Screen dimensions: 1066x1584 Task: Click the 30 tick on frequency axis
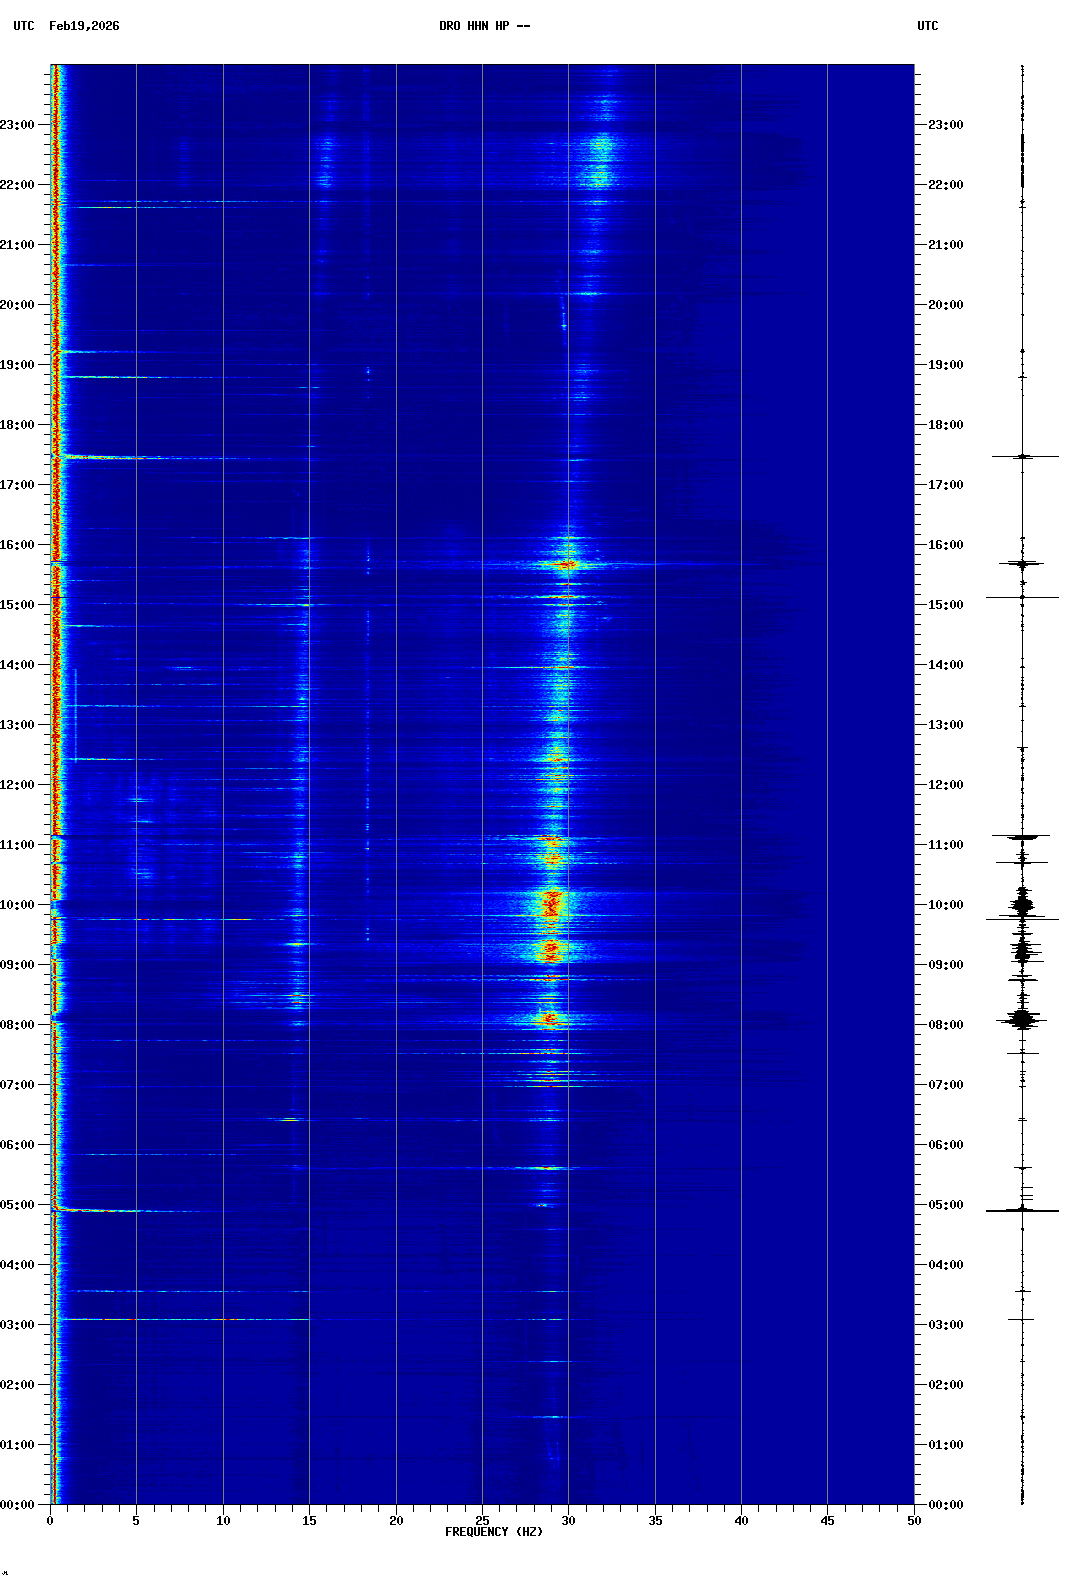(568, 1521)
